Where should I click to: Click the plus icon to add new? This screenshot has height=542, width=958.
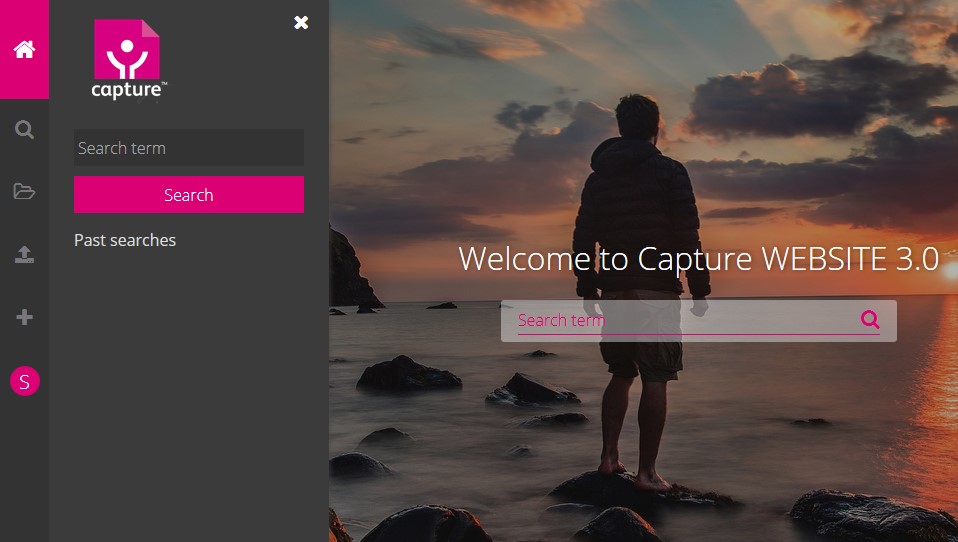[x=24, y=317]
